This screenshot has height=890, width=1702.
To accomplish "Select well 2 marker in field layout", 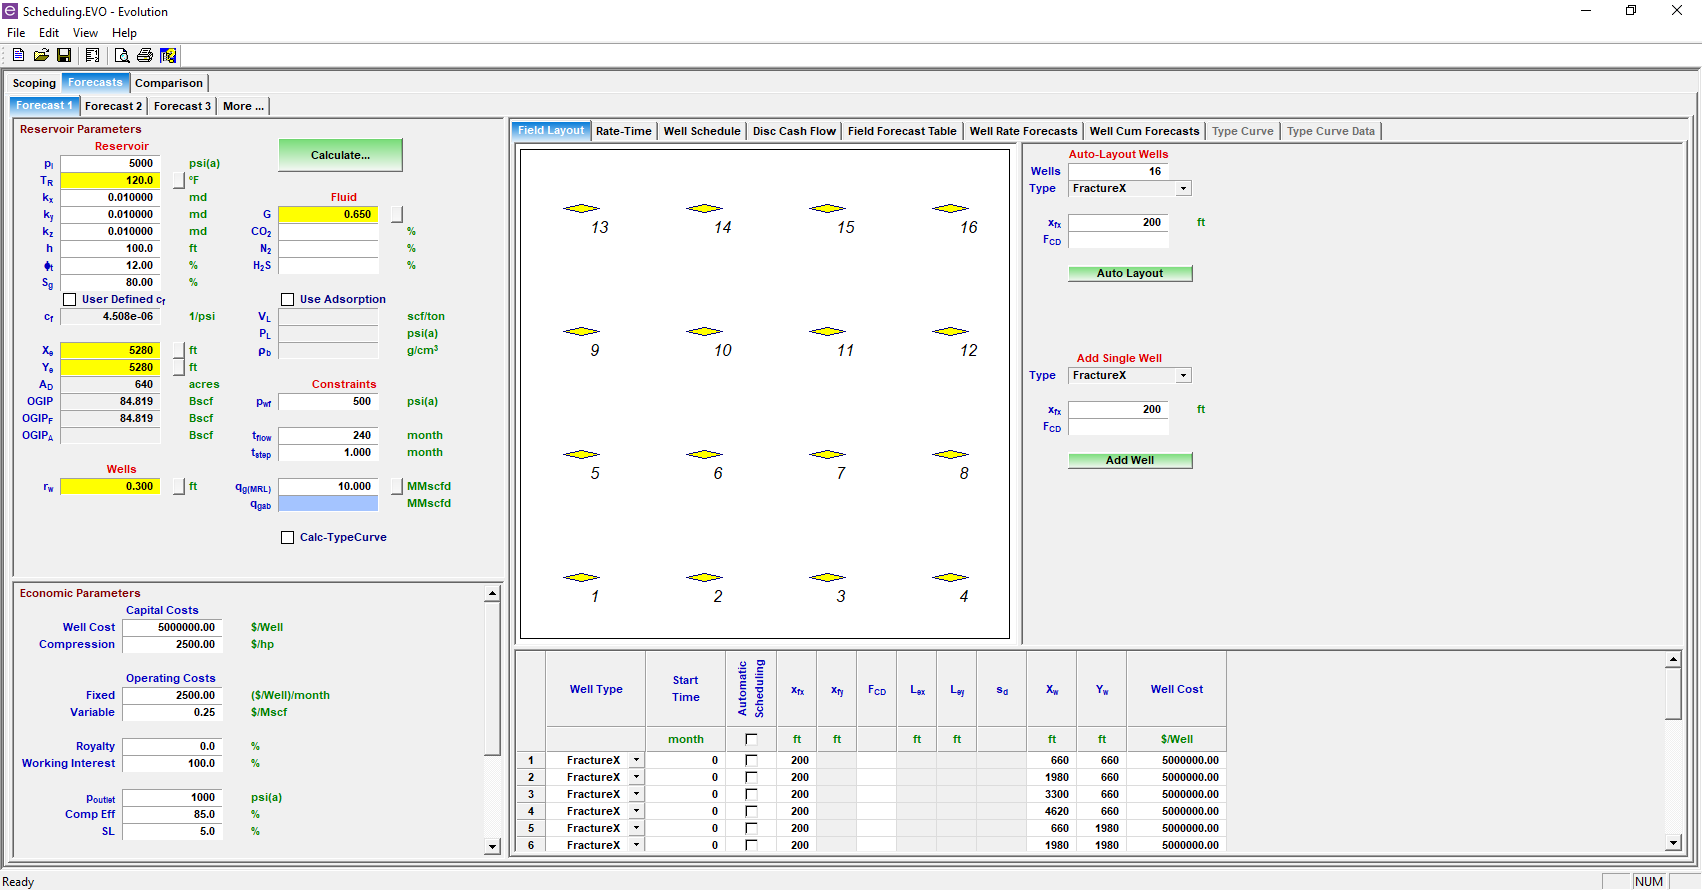I will pyautogui.click(x=704, y=577).
